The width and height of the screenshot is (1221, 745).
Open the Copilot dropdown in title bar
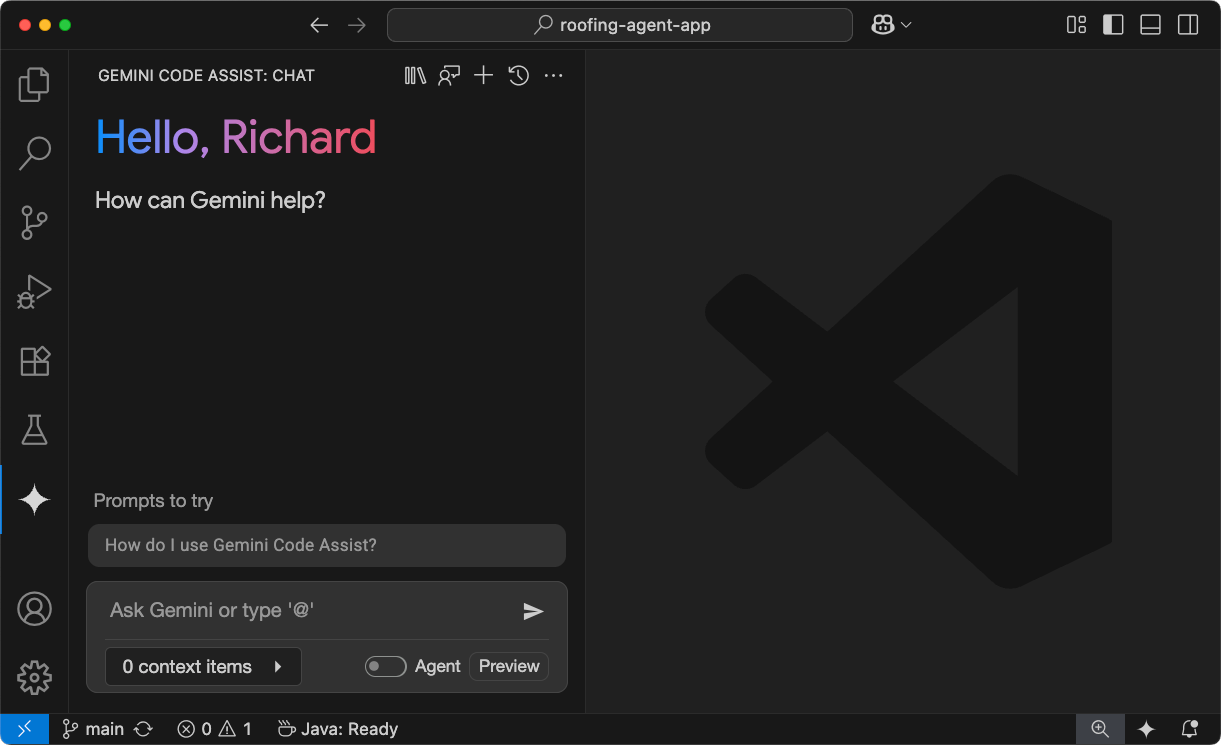891,25
